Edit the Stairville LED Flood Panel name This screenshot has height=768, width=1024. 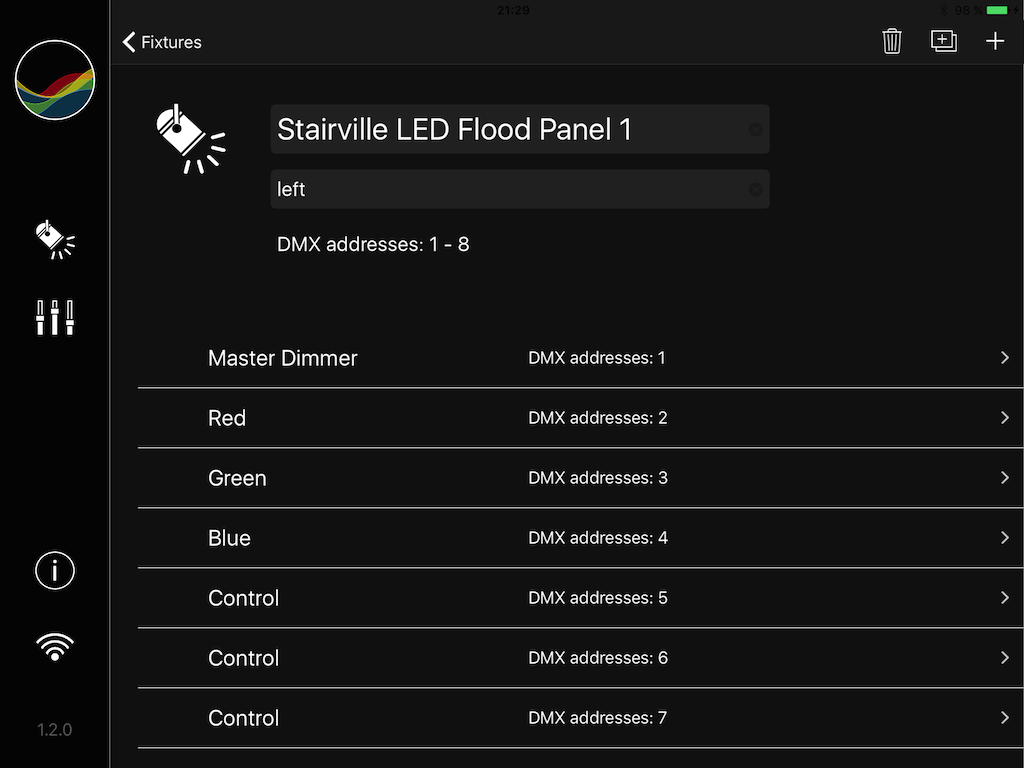(x=500, y=130)
